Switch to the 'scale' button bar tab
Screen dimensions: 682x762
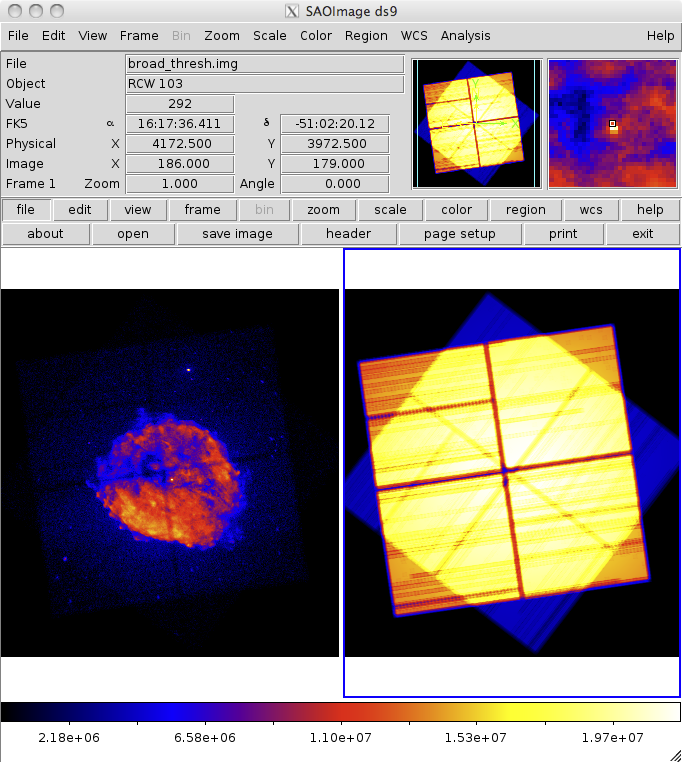(x=390, y=210)
